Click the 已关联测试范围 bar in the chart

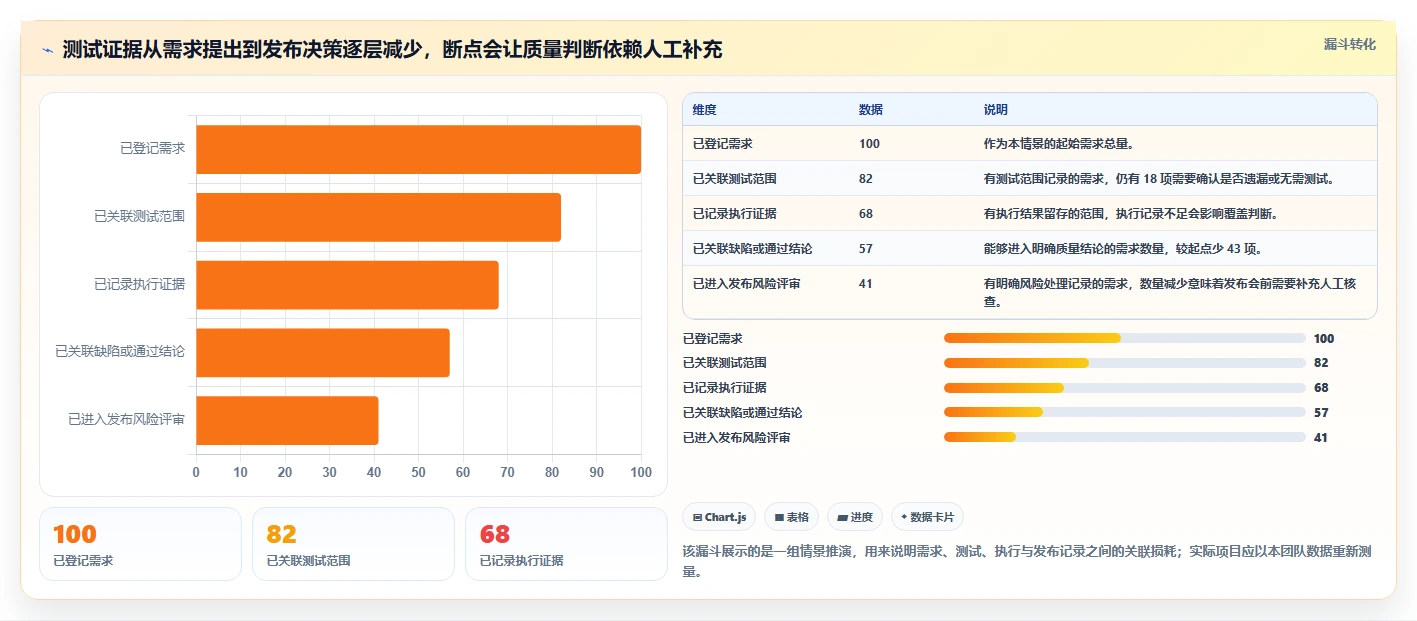[378, 217]
